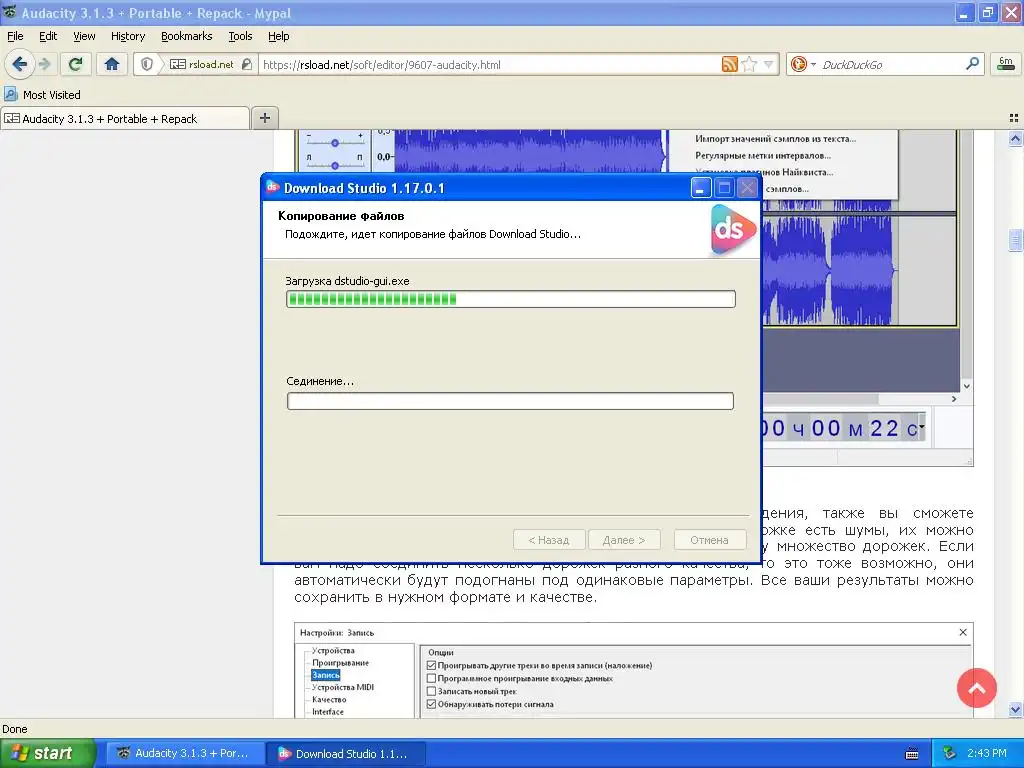This screenshot has width=1024, height=768.
Task: Open the File menu
Action: [x=15, y=36]
